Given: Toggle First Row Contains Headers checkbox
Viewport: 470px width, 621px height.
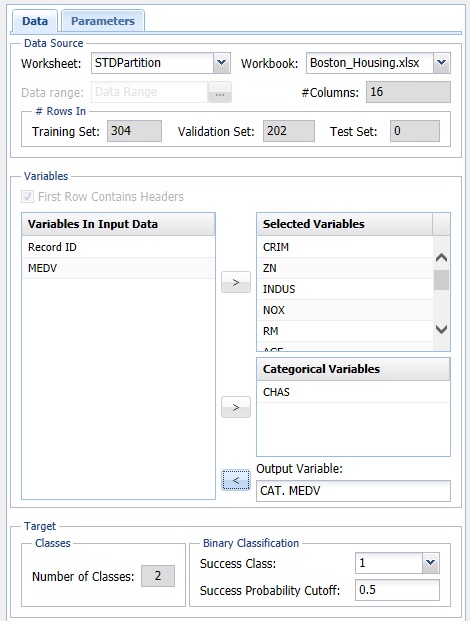Looking at the screenshot, I should coord(27,196).
